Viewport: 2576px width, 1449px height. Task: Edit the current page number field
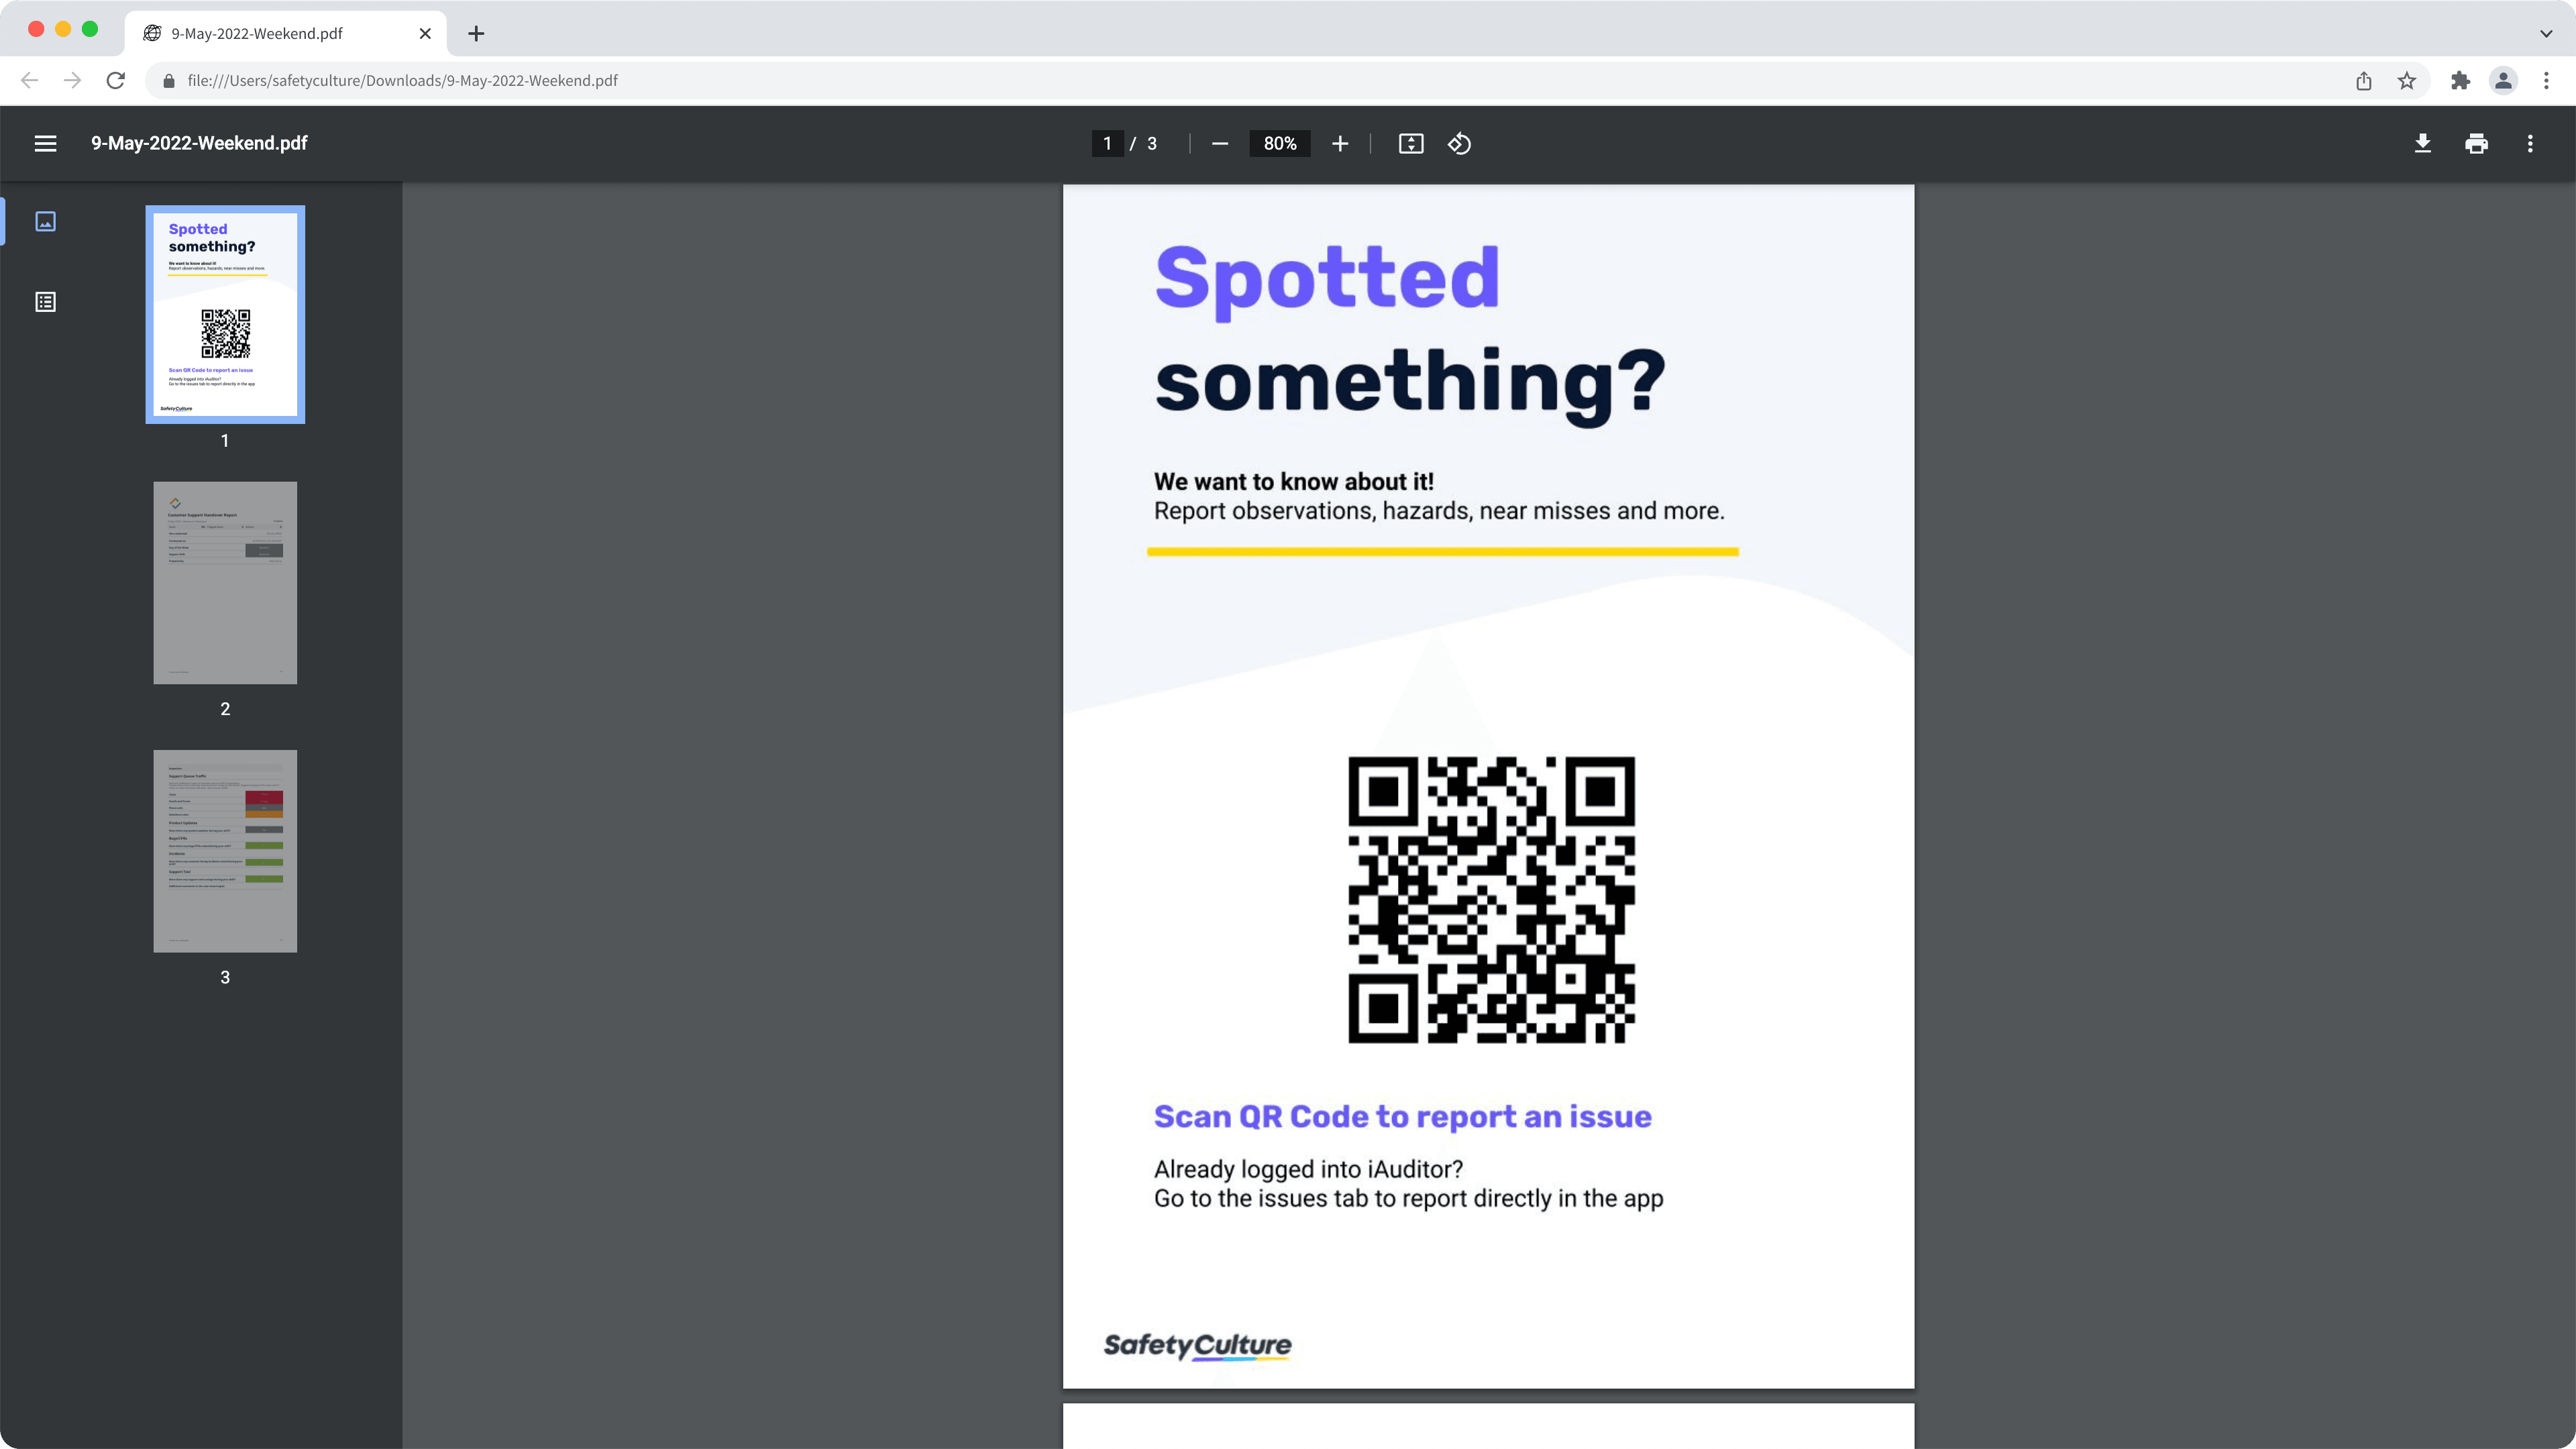coord(1107,143)
